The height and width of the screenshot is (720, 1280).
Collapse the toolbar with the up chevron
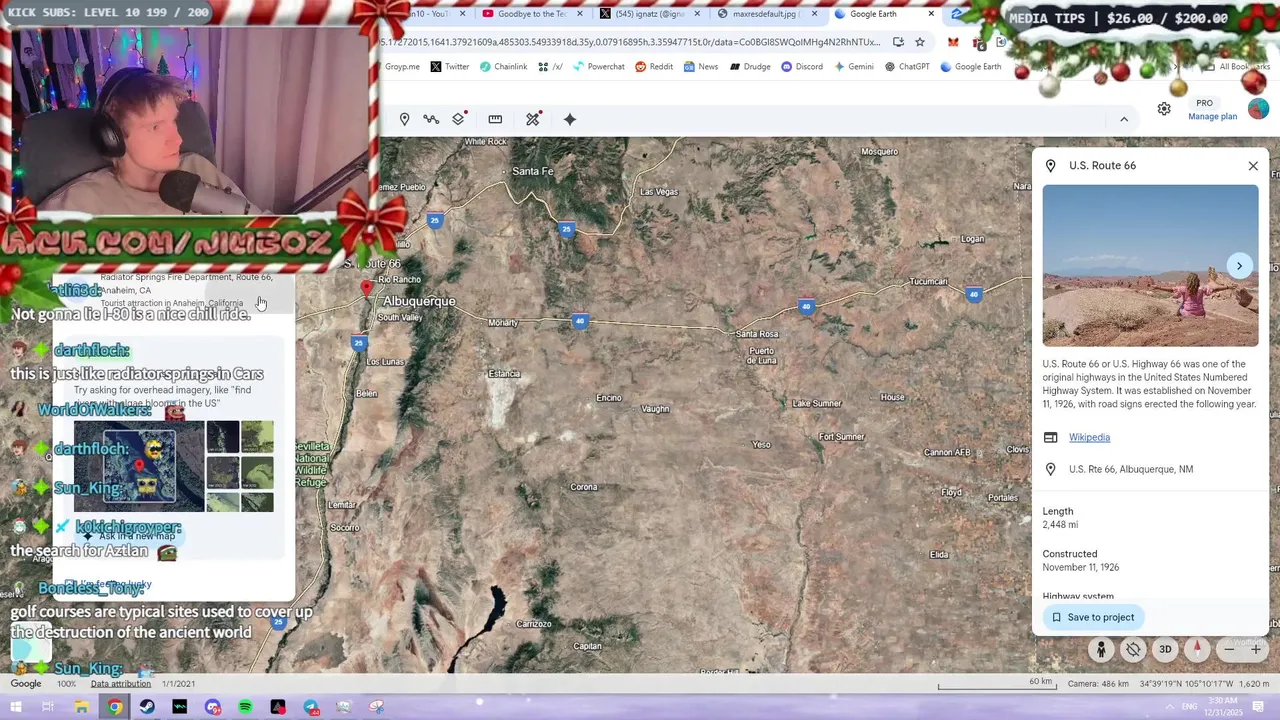click(1124, 119)
